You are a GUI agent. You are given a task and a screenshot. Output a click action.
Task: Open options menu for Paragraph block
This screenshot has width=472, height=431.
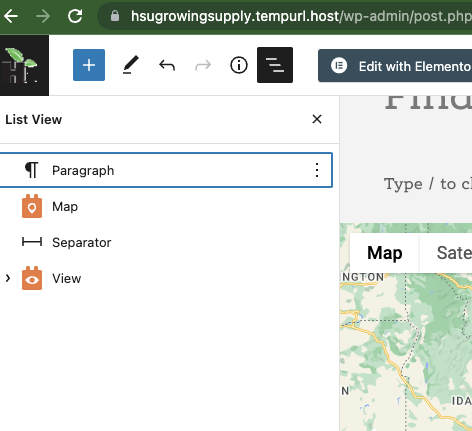click(317, 170)
